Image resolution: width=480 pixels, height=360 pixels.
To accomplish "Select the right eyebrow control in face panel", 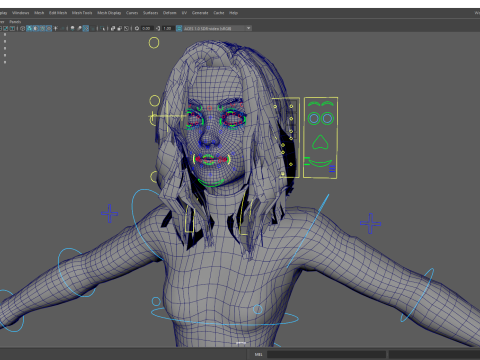I will click(x=328, y=104).
